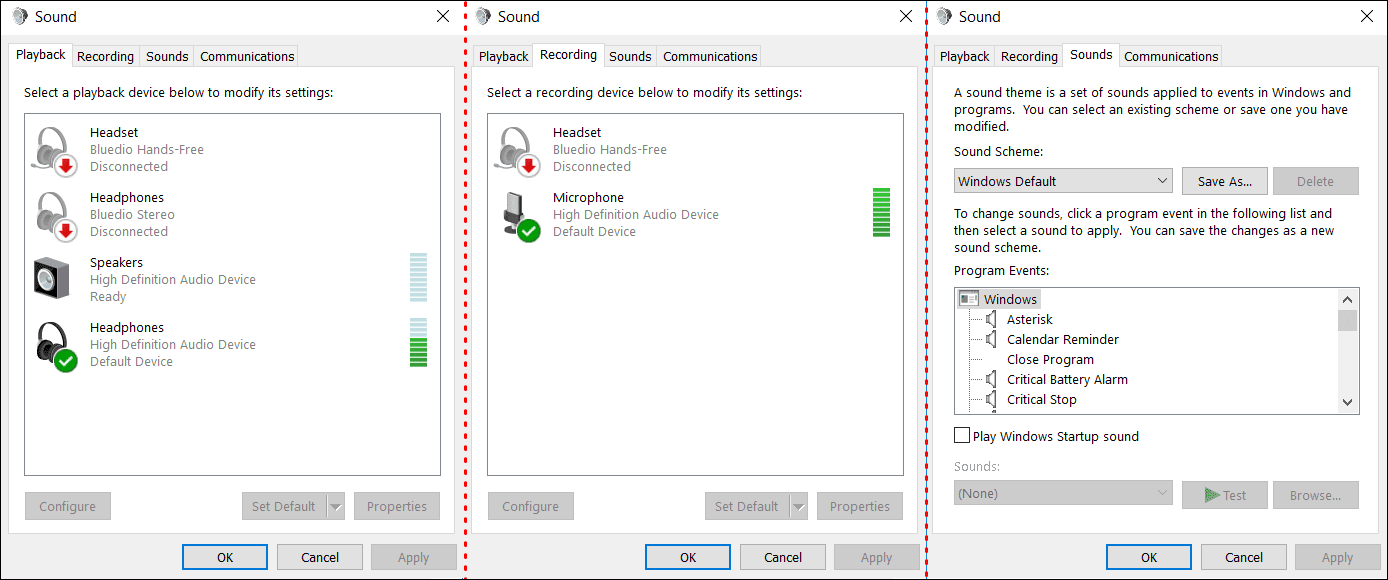
Task: Click OK in the Sounds window
Action: 1149,557
